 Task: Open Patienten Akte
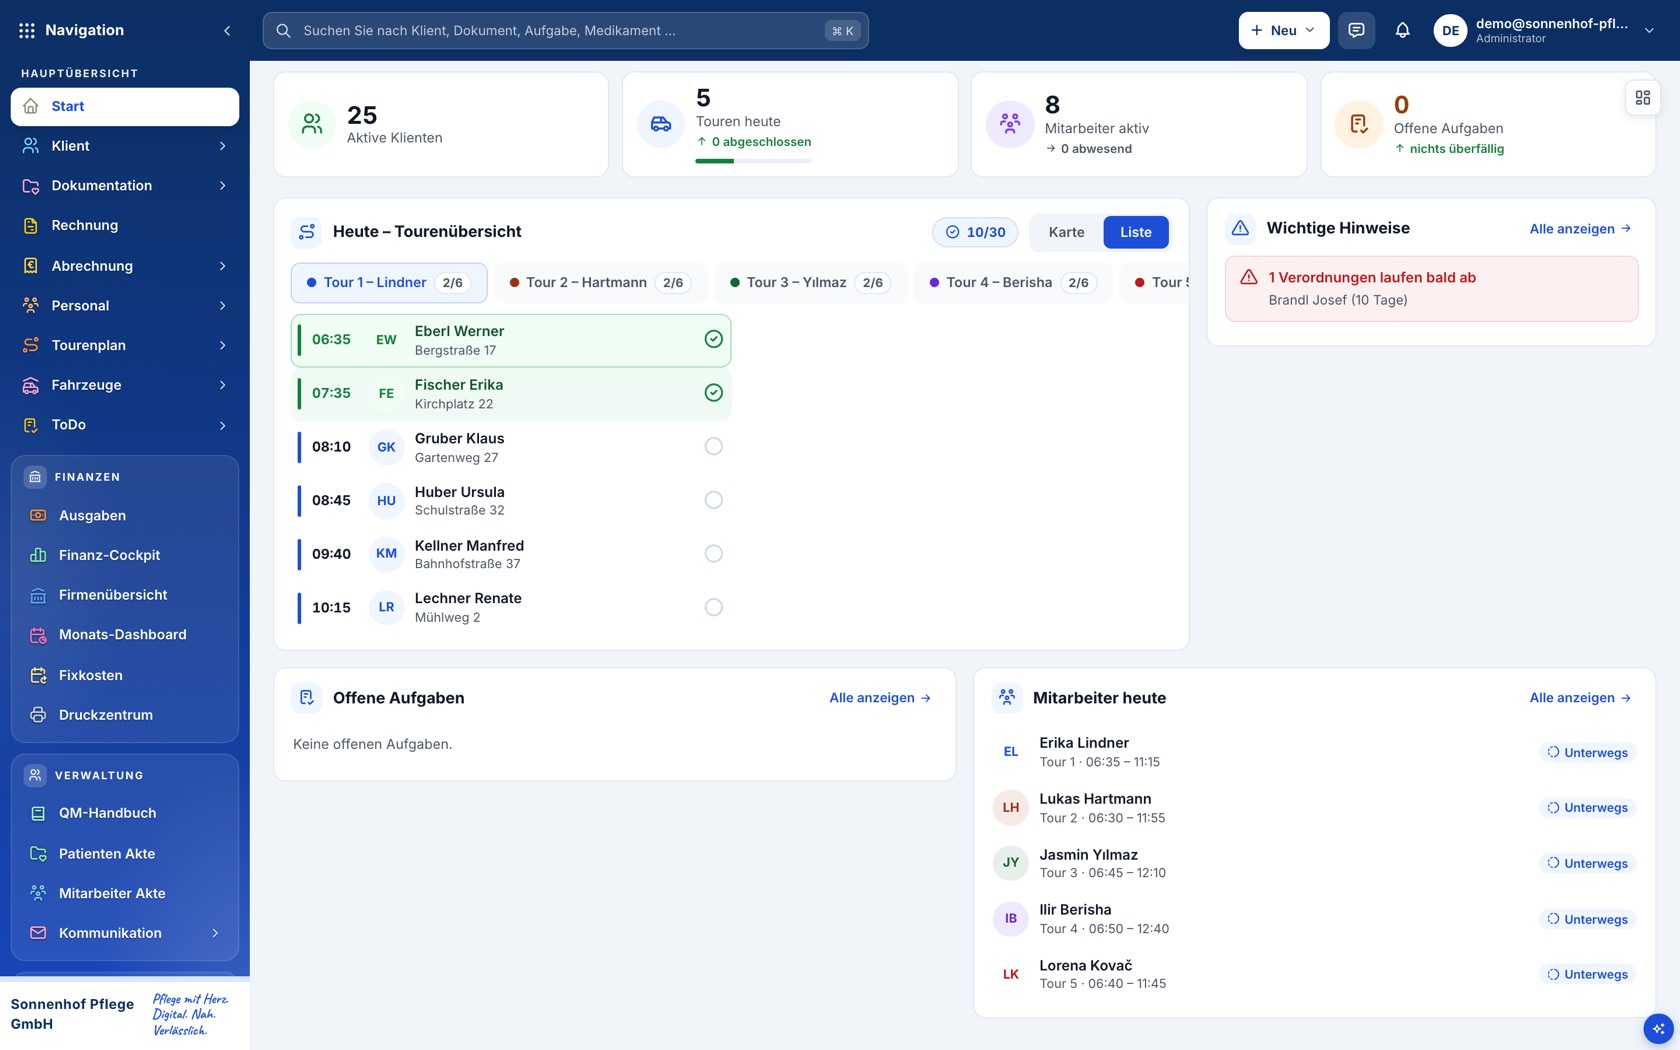tap(124, 853)
